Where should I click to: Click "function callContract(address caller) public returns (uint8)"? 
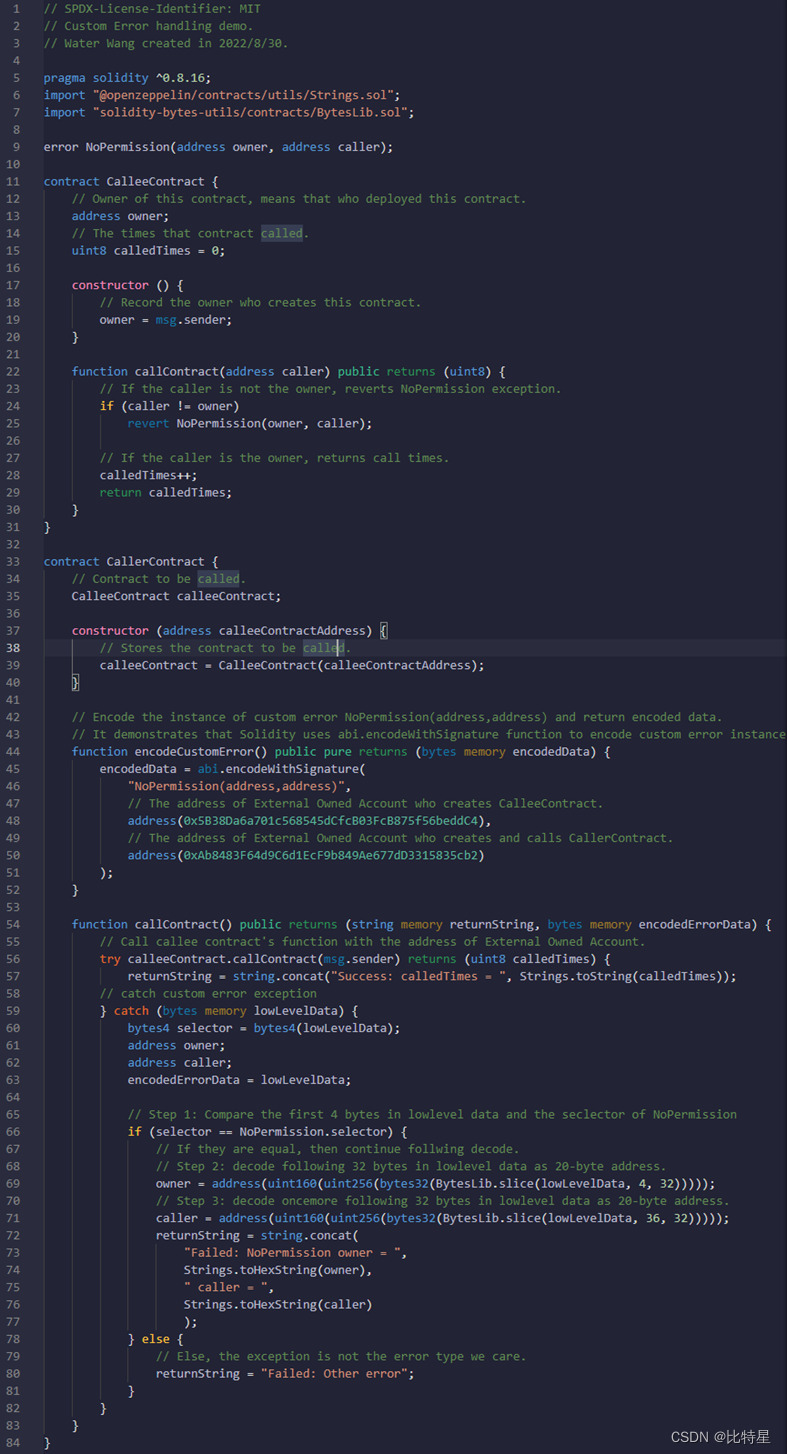[x=281, y=372]
